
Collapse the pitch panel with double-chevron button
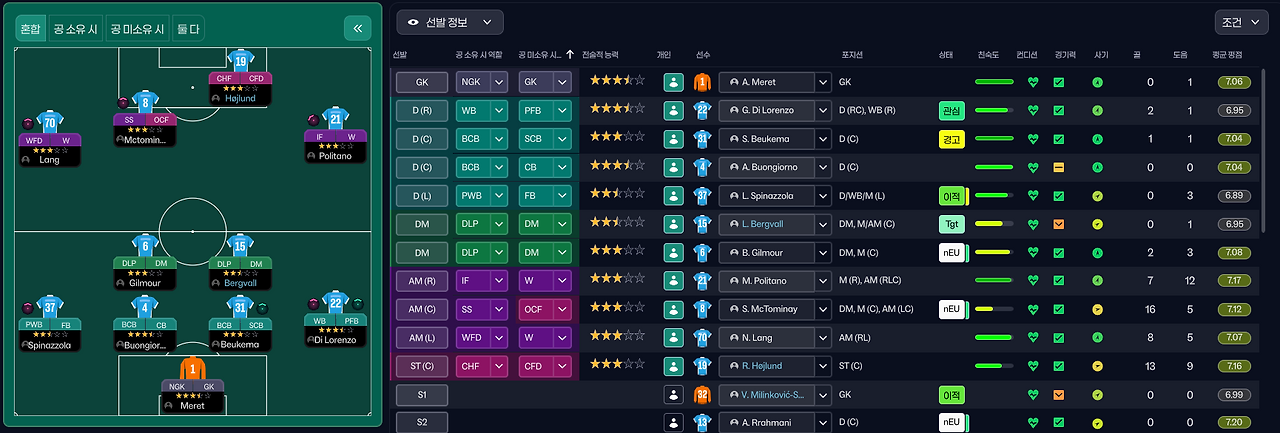click(357, 28)
